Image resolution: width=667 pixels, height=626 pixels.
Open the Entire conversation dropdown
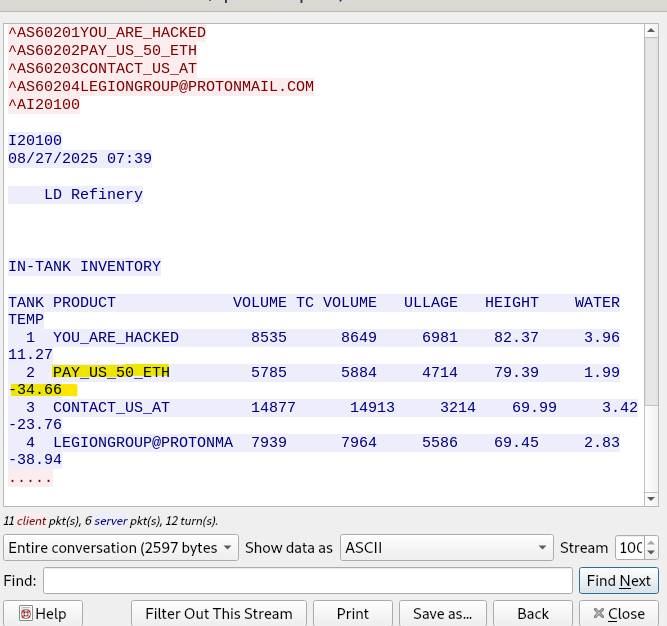click(x=121, y=548)
